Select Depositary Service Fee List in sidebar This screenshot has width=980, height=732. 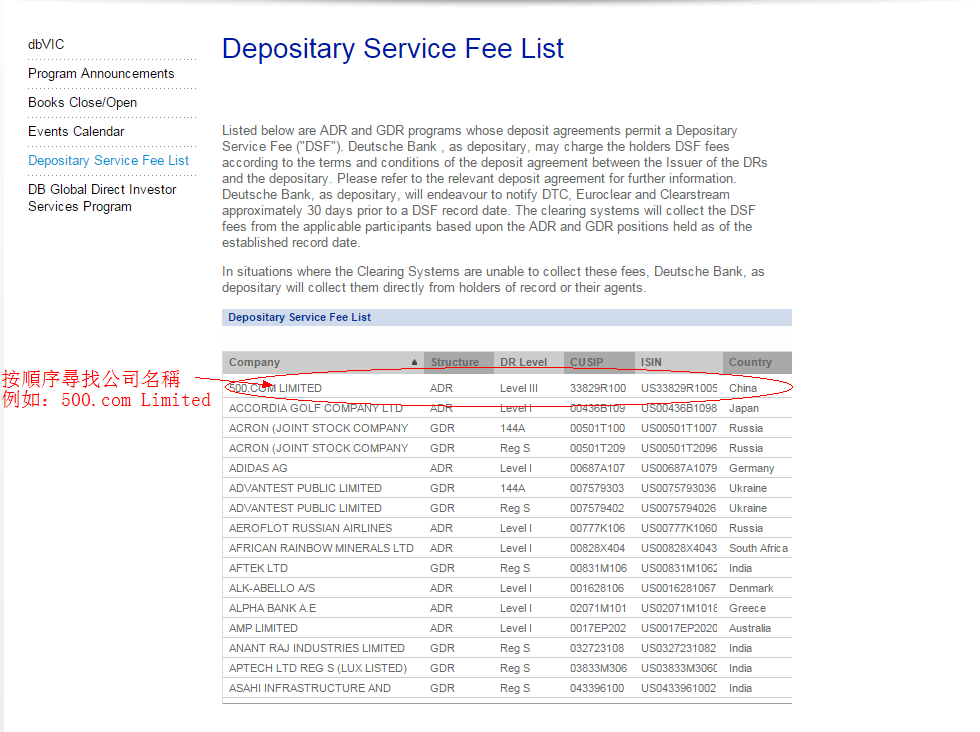click(108, 161)
